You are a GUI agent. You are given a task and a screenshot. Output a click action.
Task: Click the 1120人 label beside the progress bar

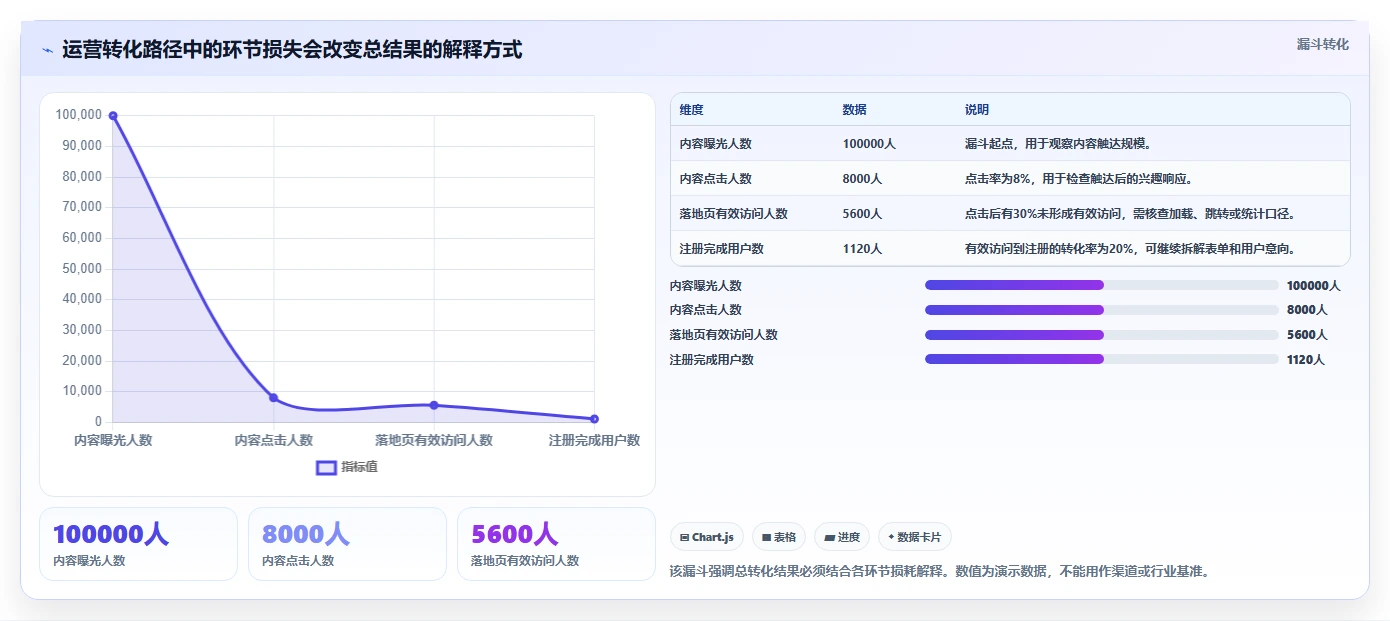[x=1306, y=360]
